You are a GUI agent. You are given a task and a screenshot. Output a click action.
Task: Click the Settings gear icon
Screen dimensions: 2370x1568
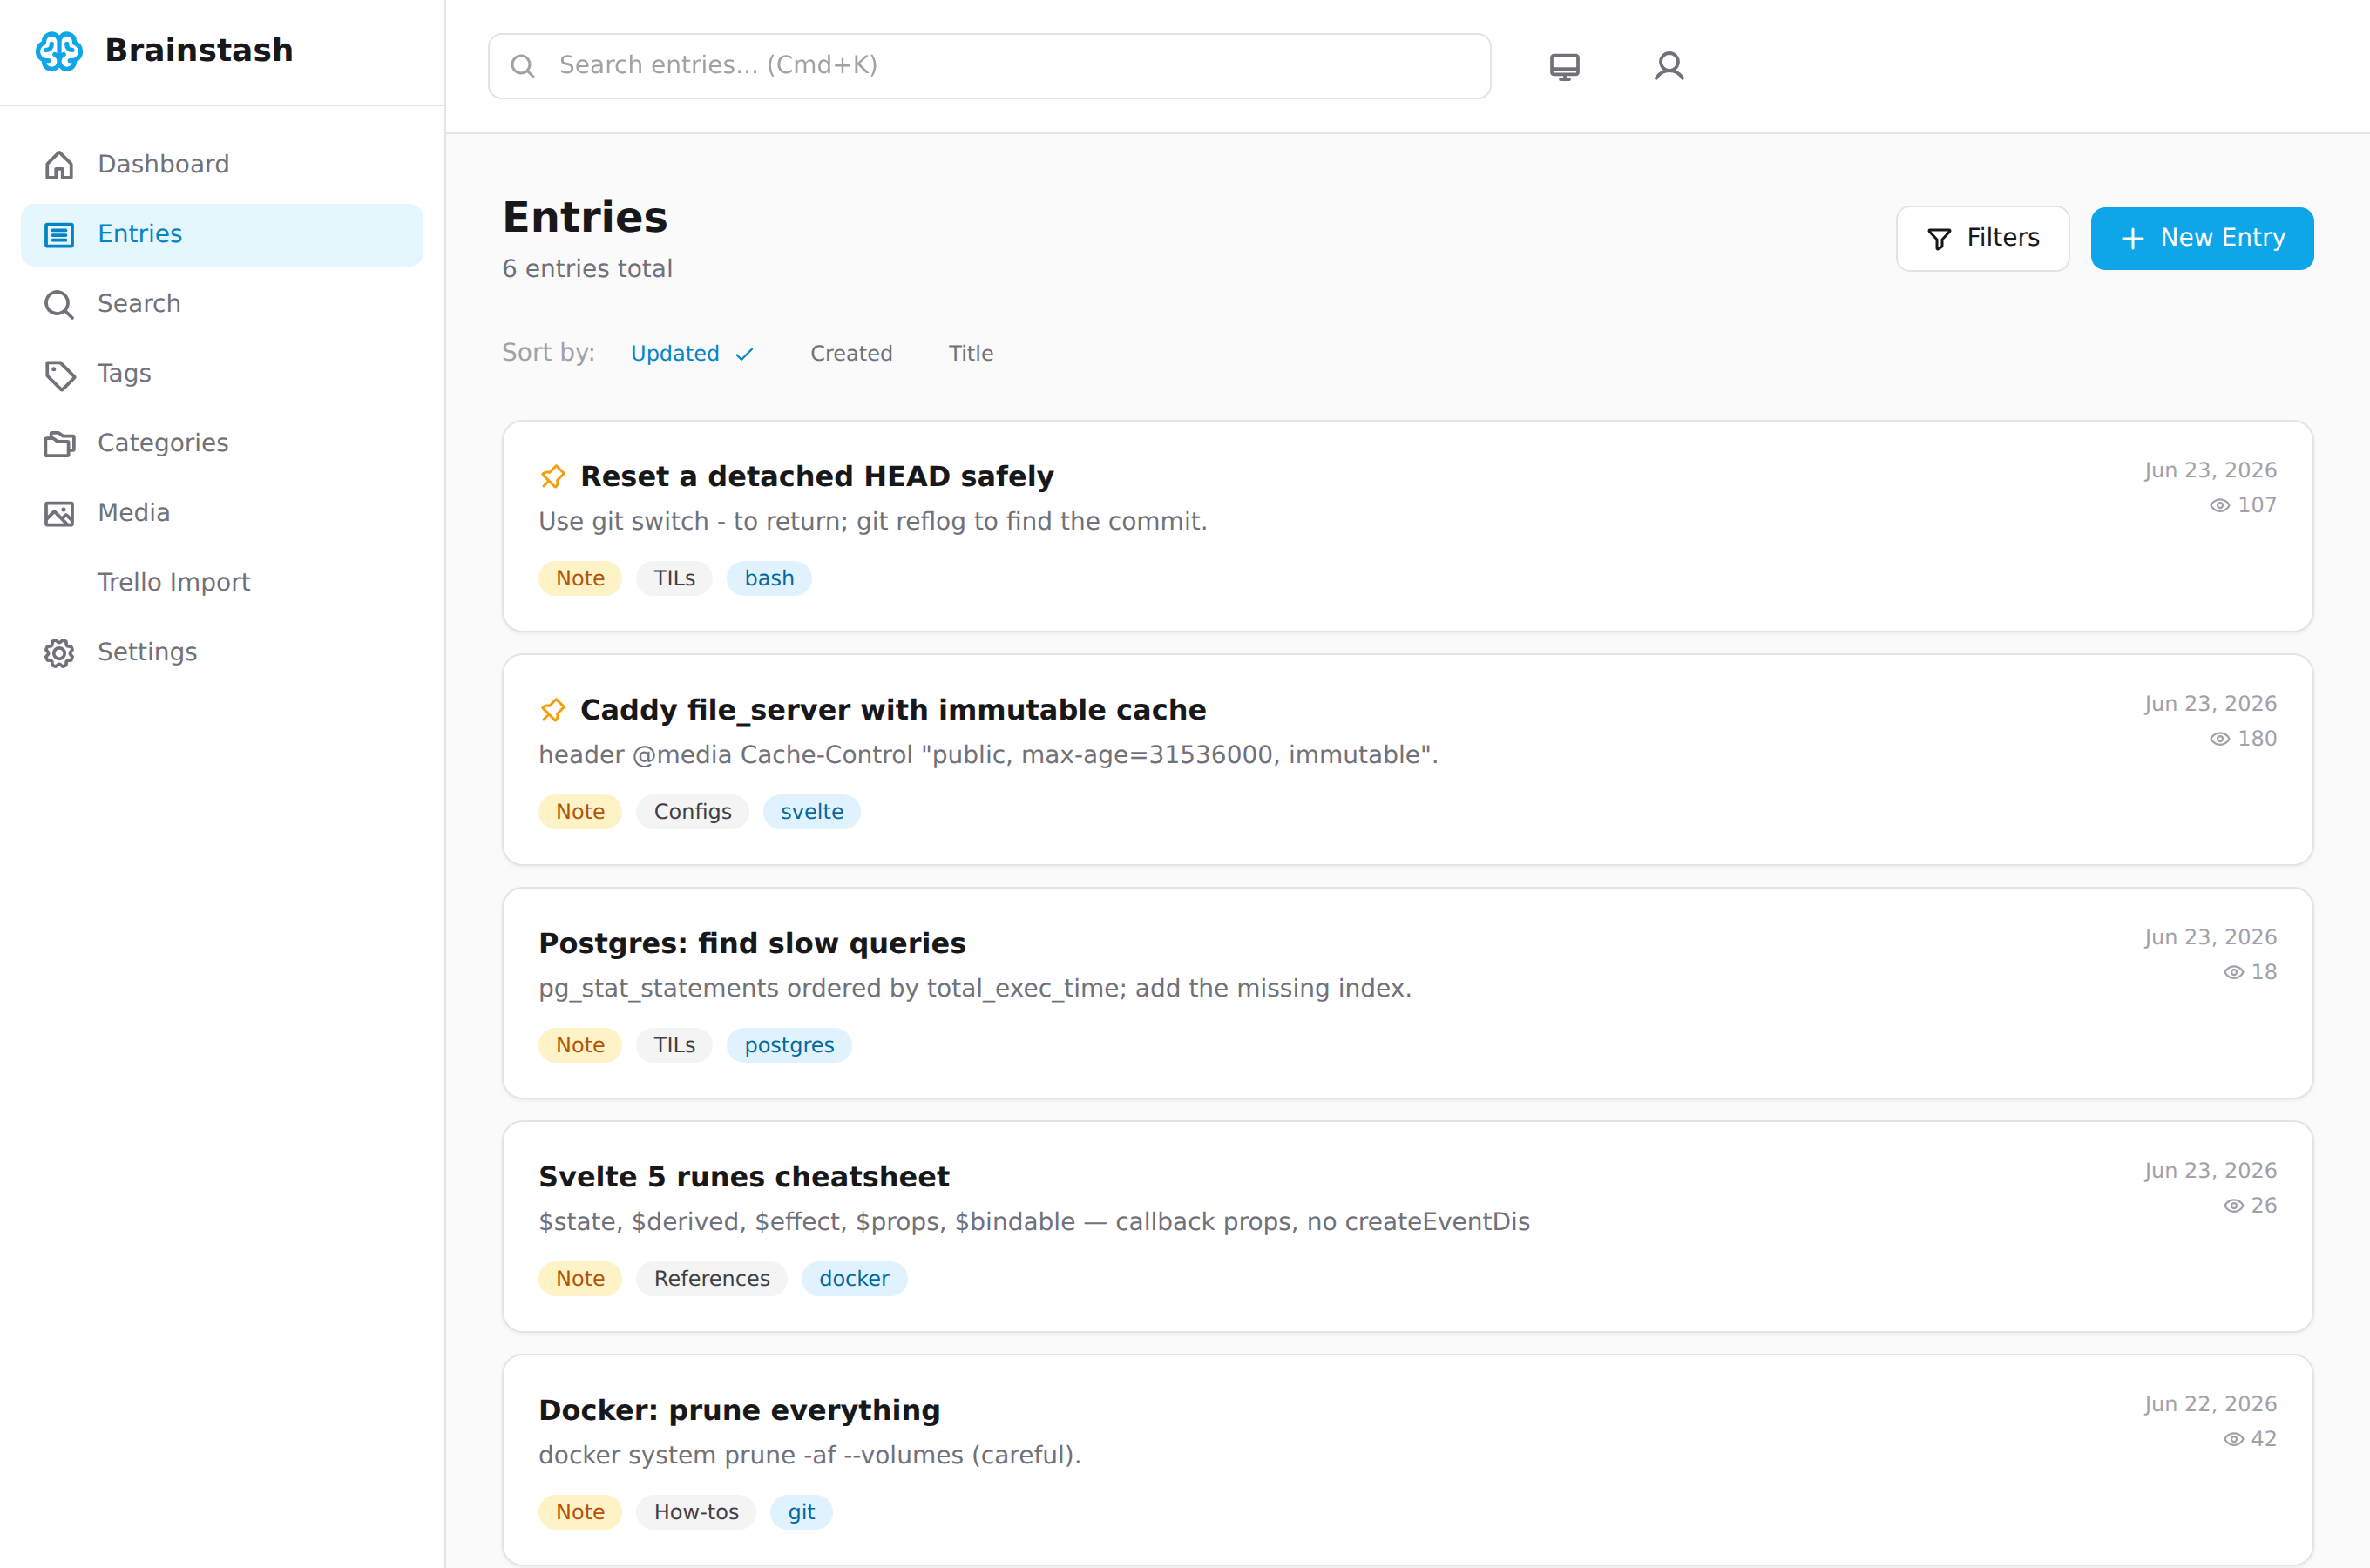59,653
